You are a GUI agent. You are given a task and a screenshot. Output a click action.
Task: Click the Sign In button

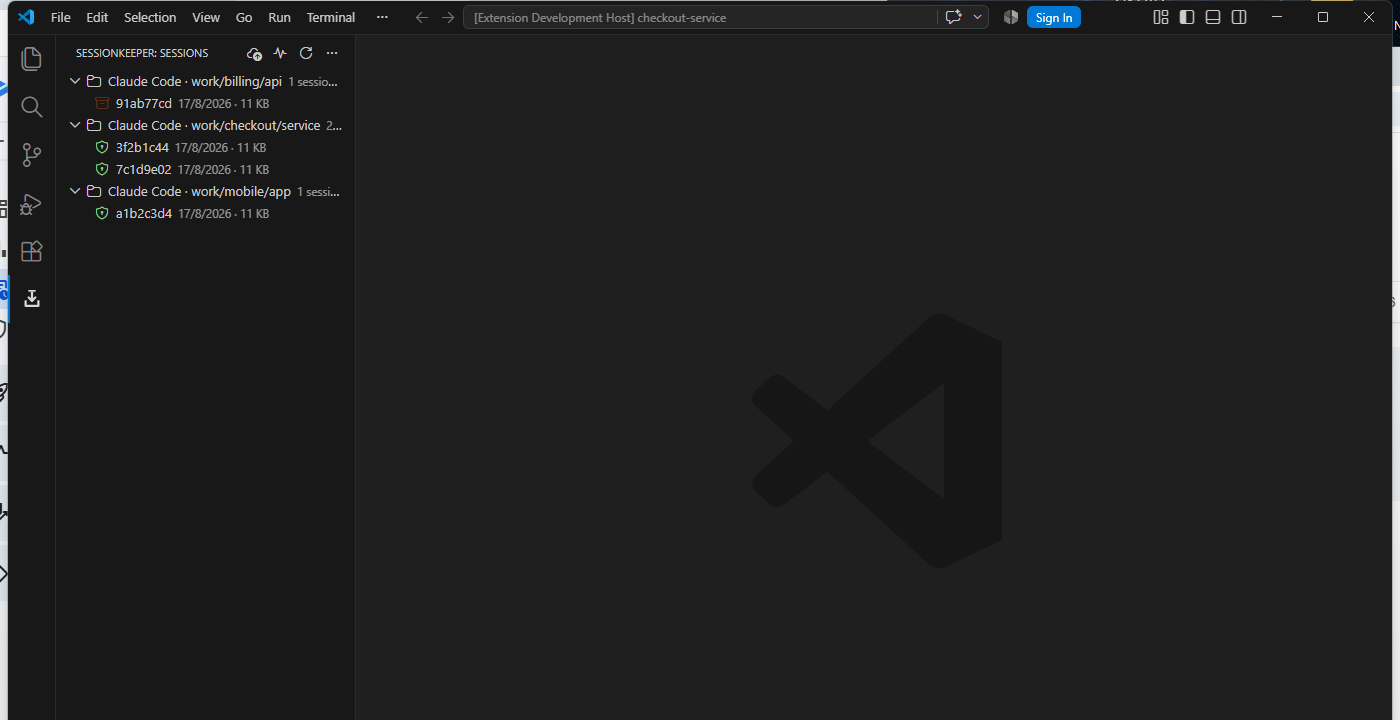click(x=1054, y=17)
